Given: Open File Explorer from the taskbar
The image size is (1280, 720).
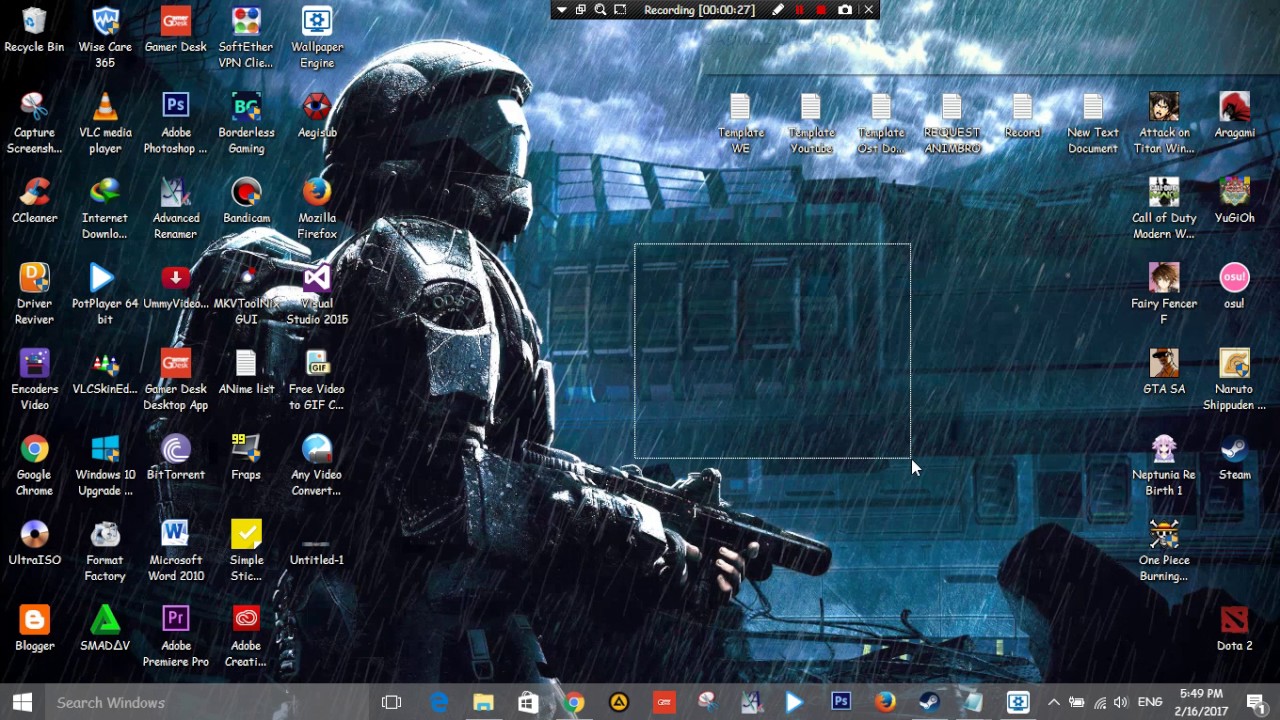Looking at the screenshot, I should (x=483, y=702).
